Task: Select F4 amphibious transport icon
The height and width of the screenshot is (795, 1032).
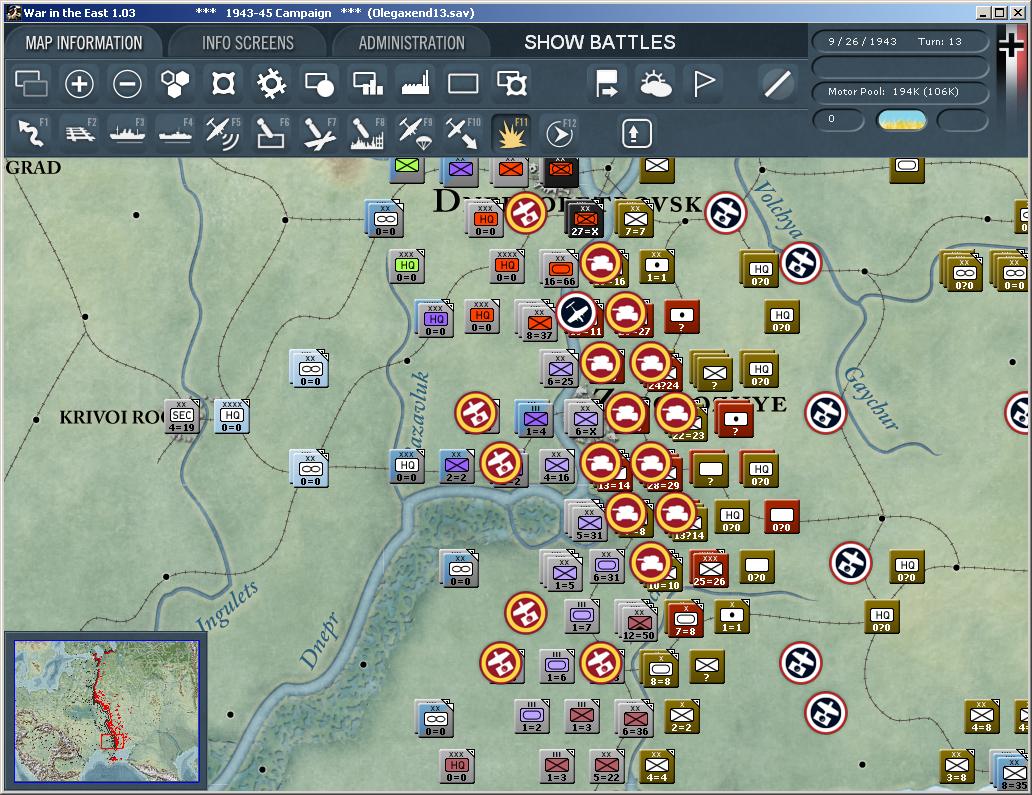Action: (176, 132)
